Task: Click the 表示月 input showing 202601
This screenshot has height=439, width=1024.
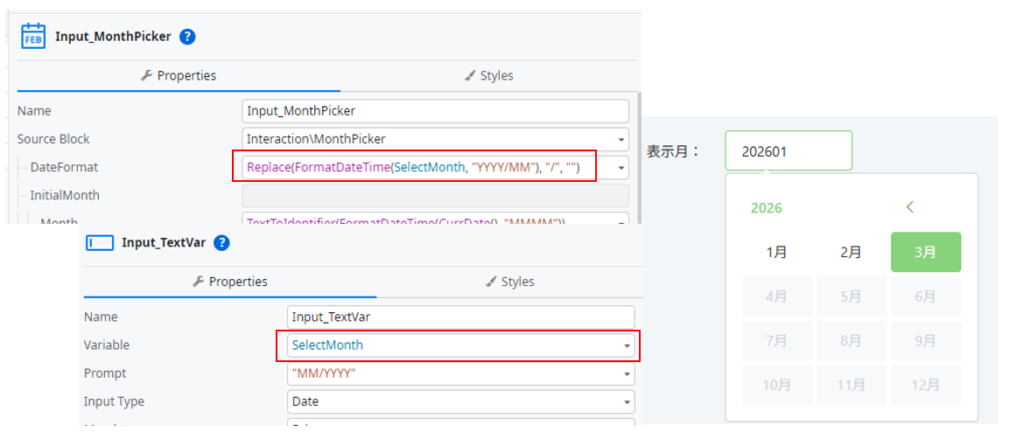Action: click(788, 151)
